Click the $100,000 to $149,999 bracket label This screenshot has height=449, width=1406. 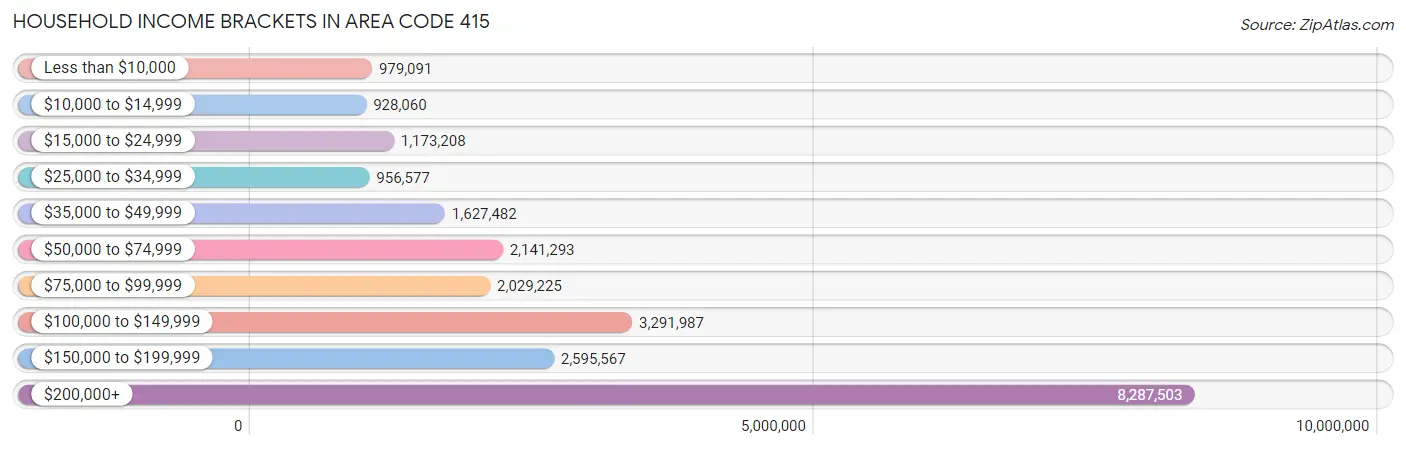pyautogui.click(x=122, y=322)
